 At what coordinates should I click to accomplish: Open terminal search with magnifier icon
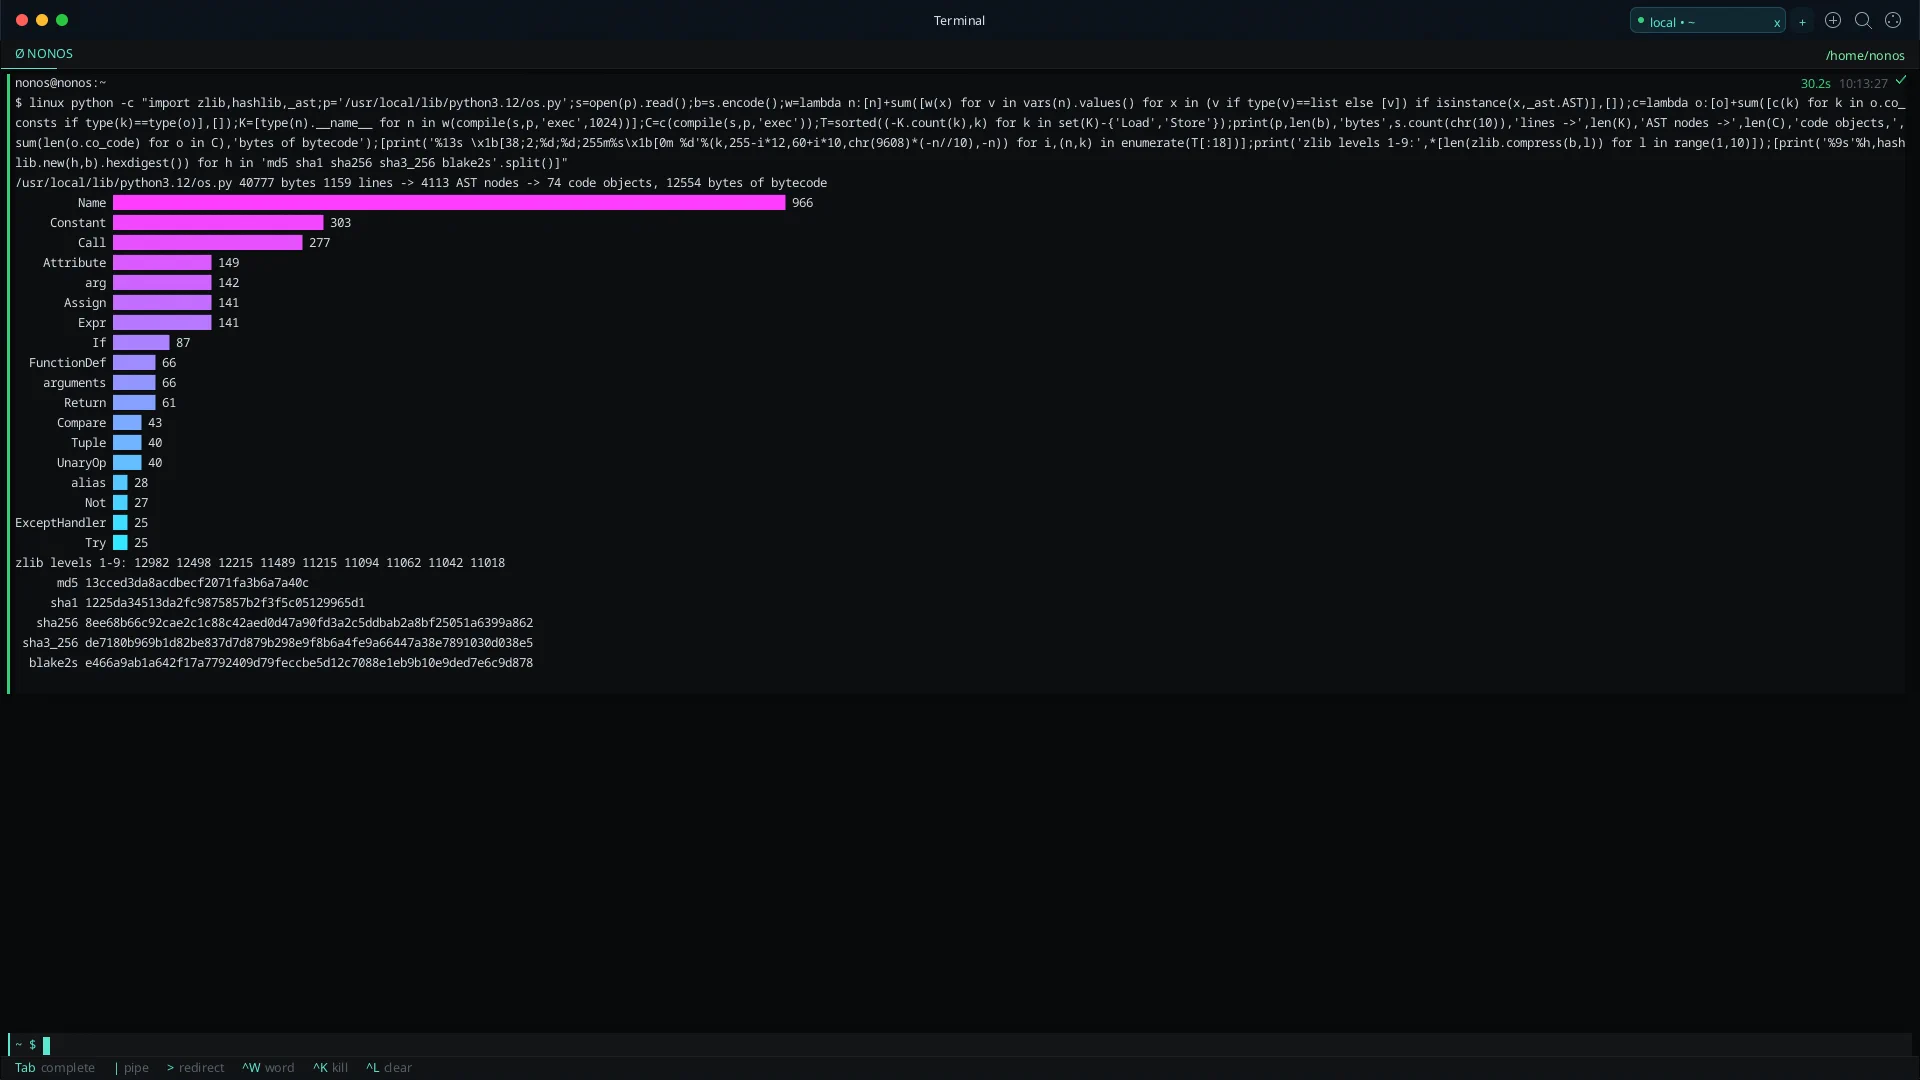pos(1862,21)
